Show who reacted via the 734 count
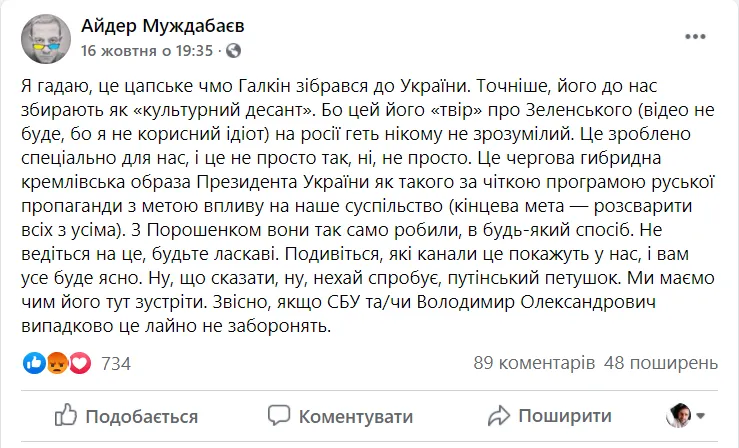The width and height of the screenshot is (739, 448). [116, 363]
